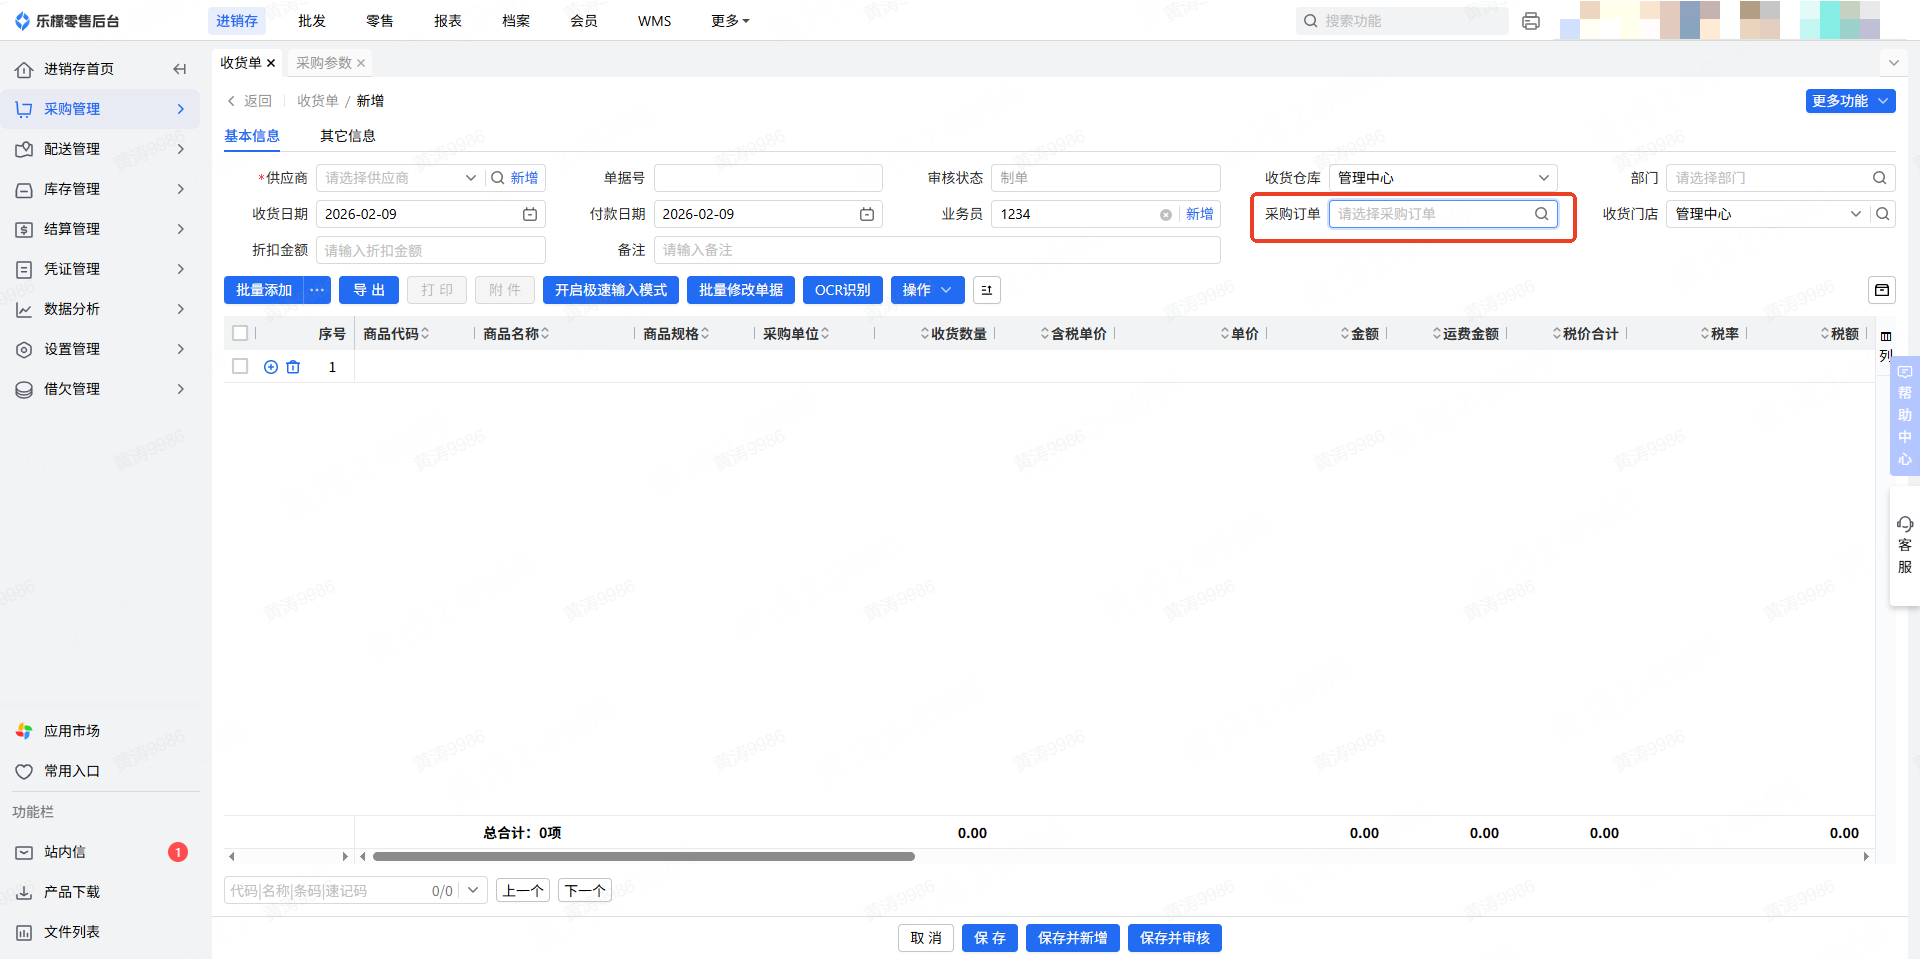The height and width of the screenshot is (959, 1920).
Task: Click OCR识别 button
Action: point(843,290)
